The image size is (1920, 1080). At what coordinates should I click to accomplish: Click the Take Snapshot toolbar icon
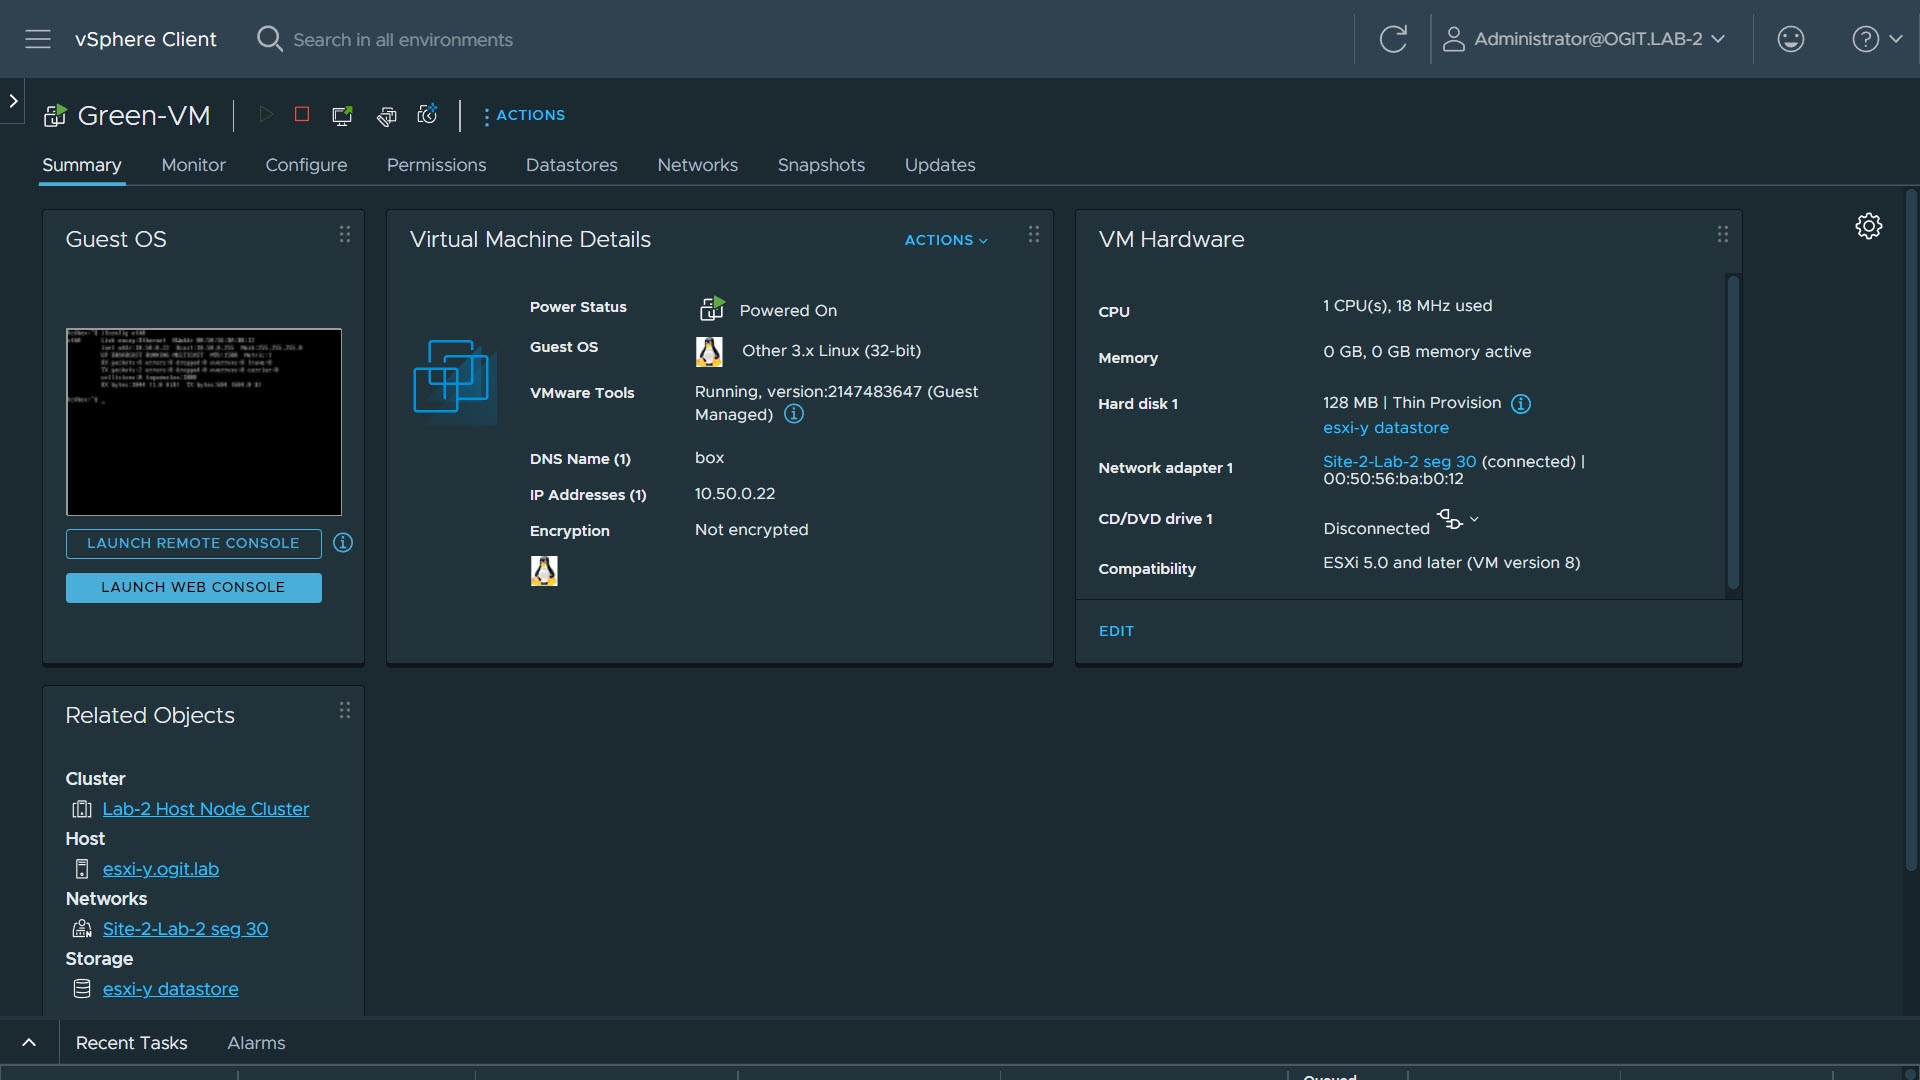pos(428,115)
